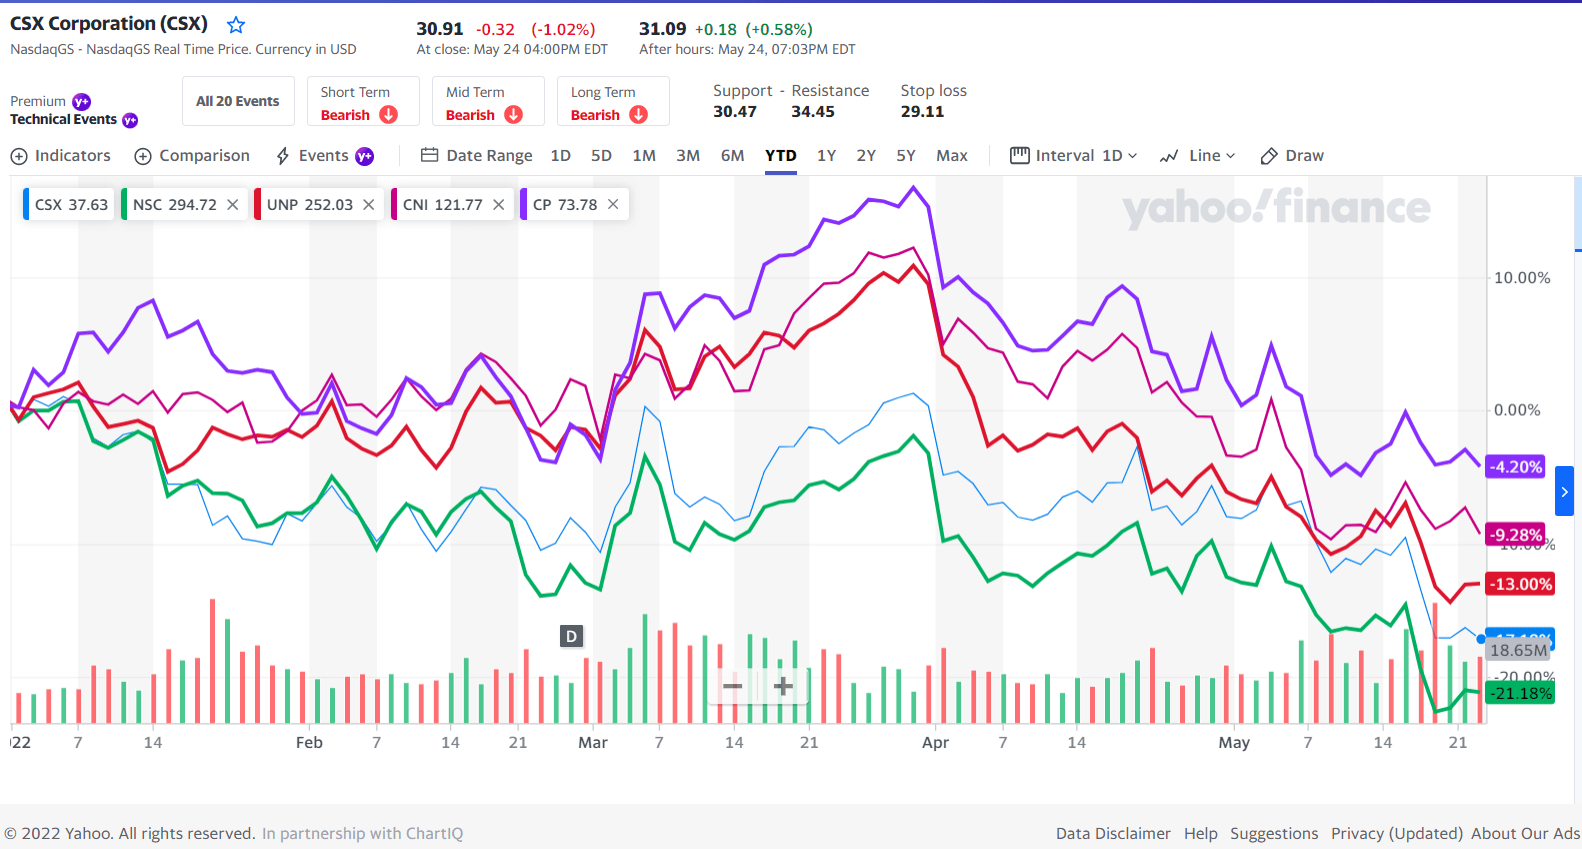Expand right side panel chevron
1582x849 pixels.
pyautogui.click(x=1565, y=492)
